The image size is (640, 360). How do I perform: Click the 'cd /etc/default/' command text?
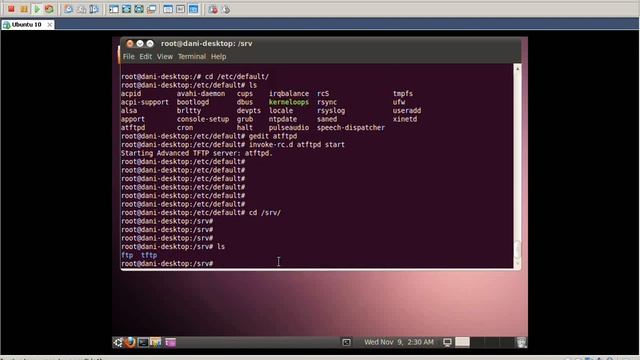coord(237,76)
